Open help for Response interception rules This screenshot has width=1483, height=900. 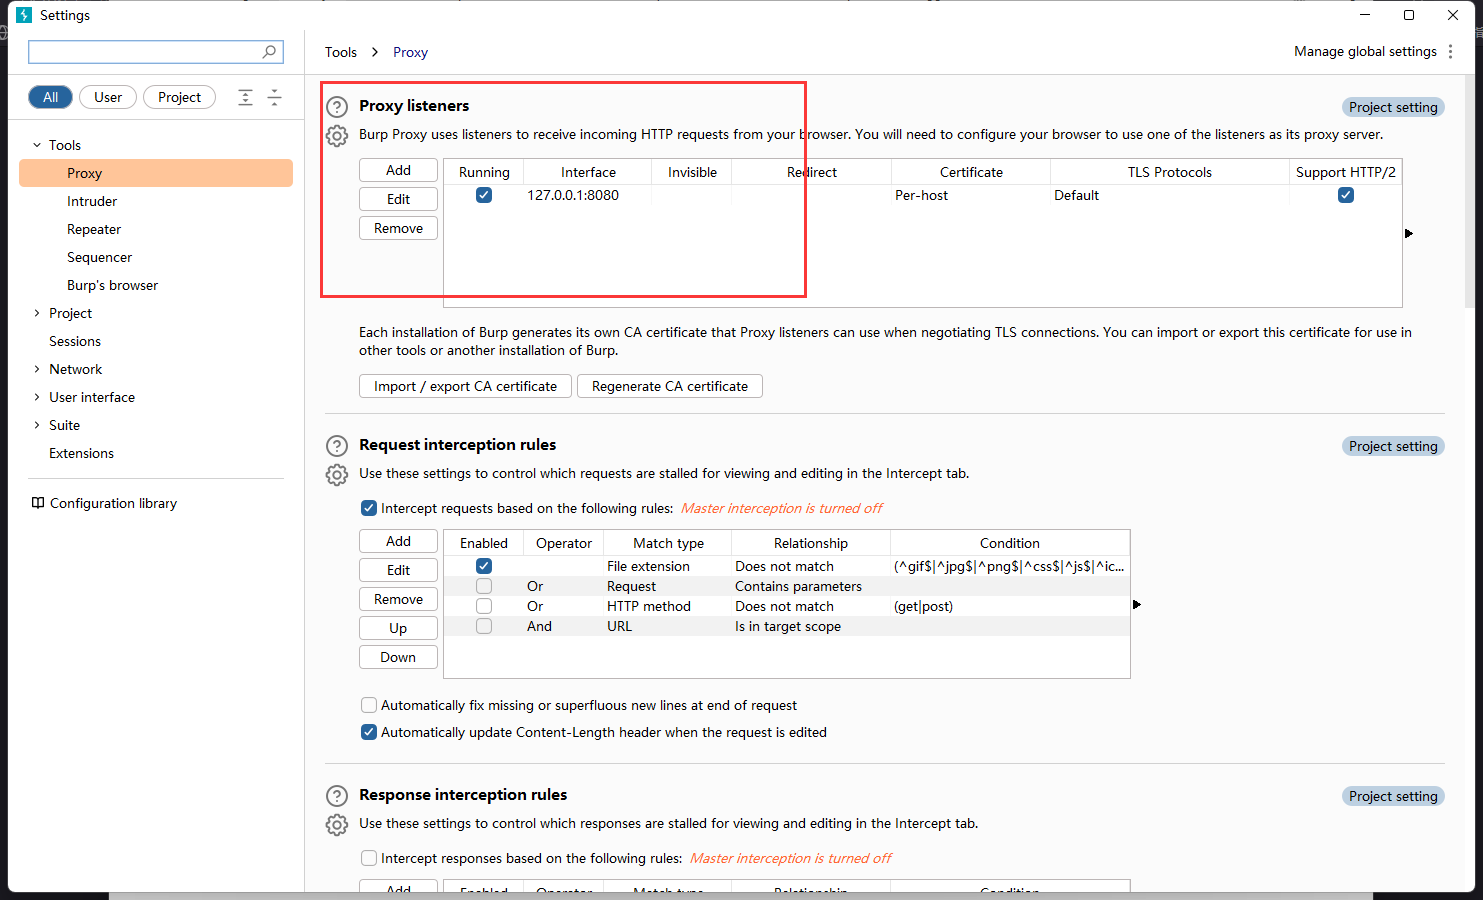coord(337,796)
